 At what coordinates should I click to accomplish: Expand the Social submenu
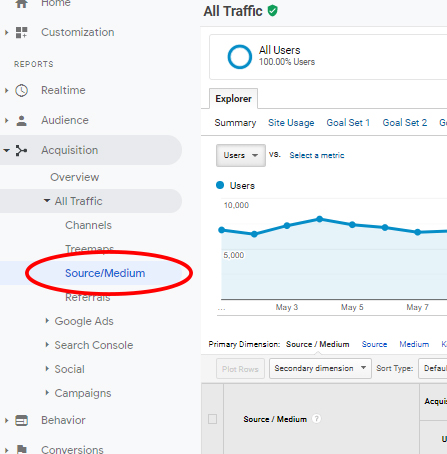coord(47,369)
